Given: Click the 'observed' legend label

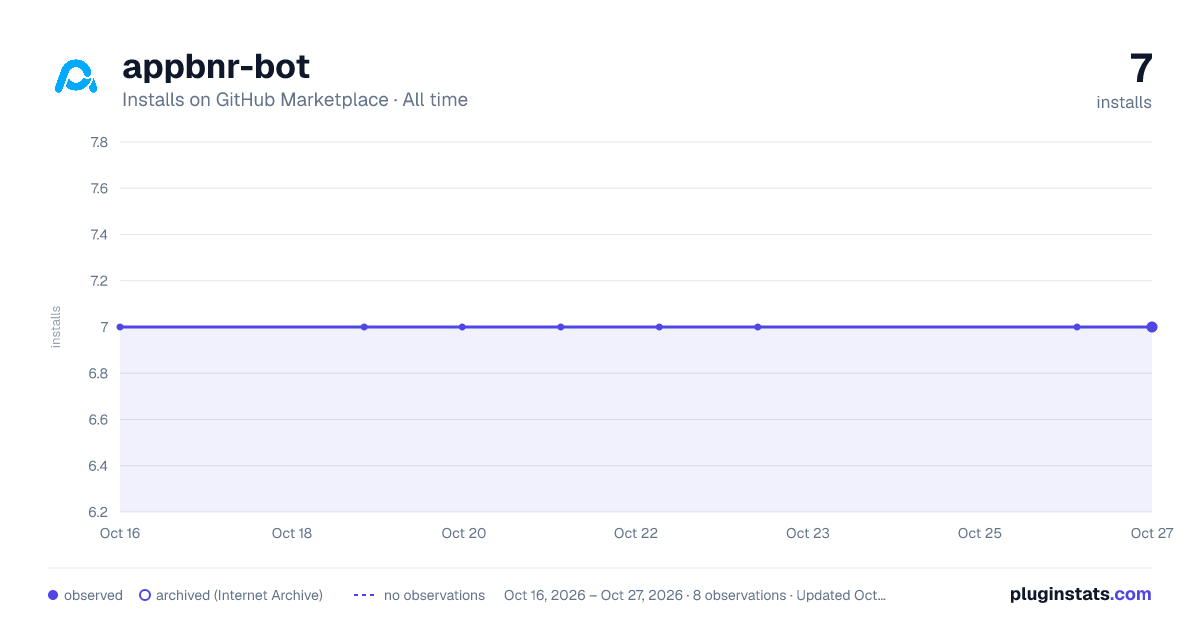Looking at the screenshot, I should click(x=93, y=595).
